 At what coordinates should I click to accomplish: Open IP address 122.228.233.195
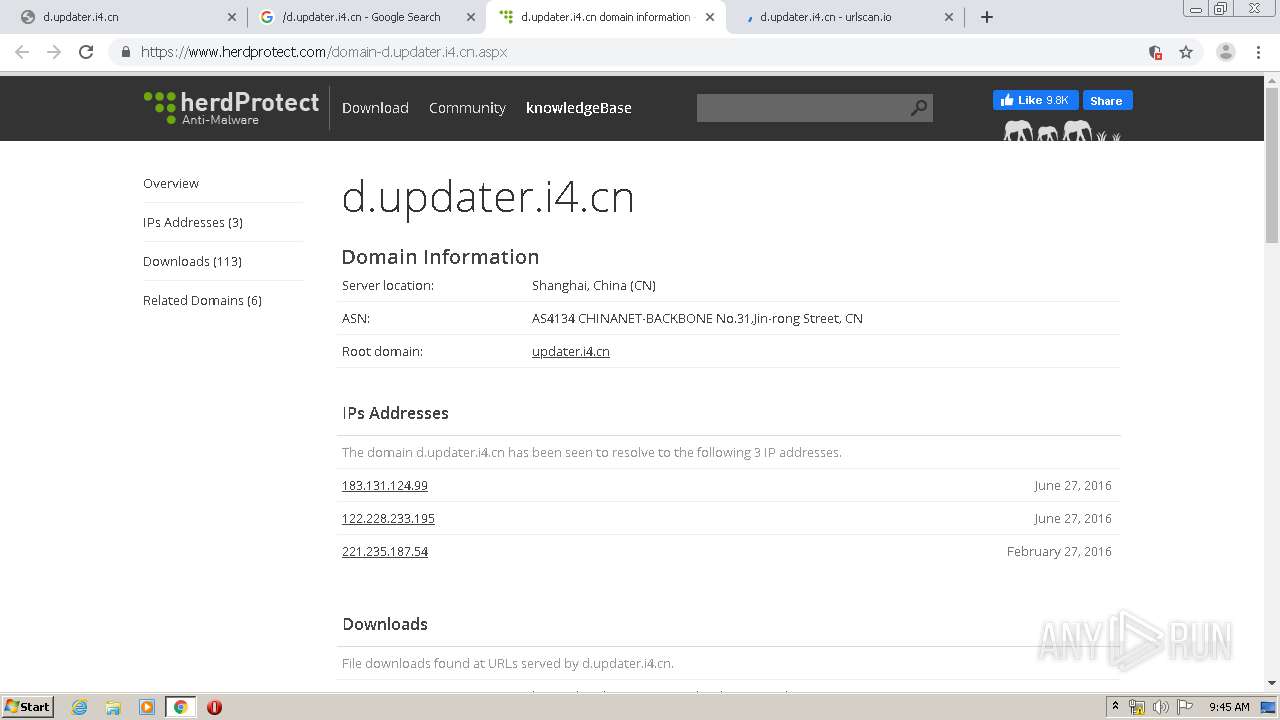(x=388, y=518)
